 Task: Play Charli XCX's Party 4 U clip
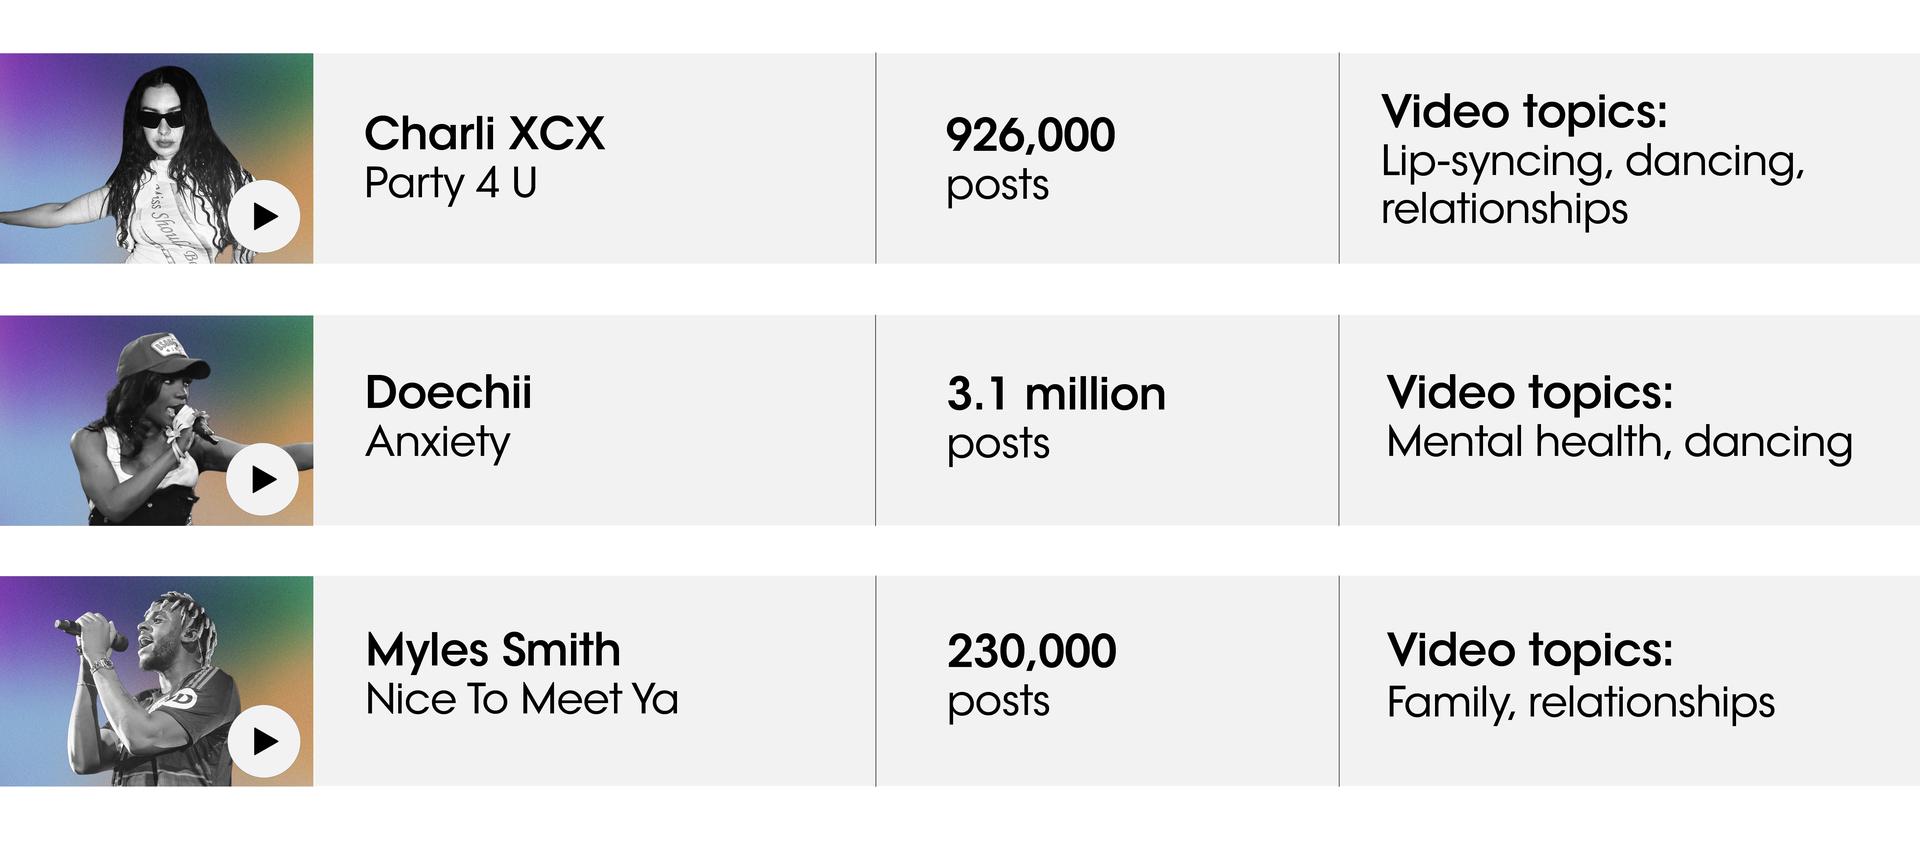[x=264, y=216]
